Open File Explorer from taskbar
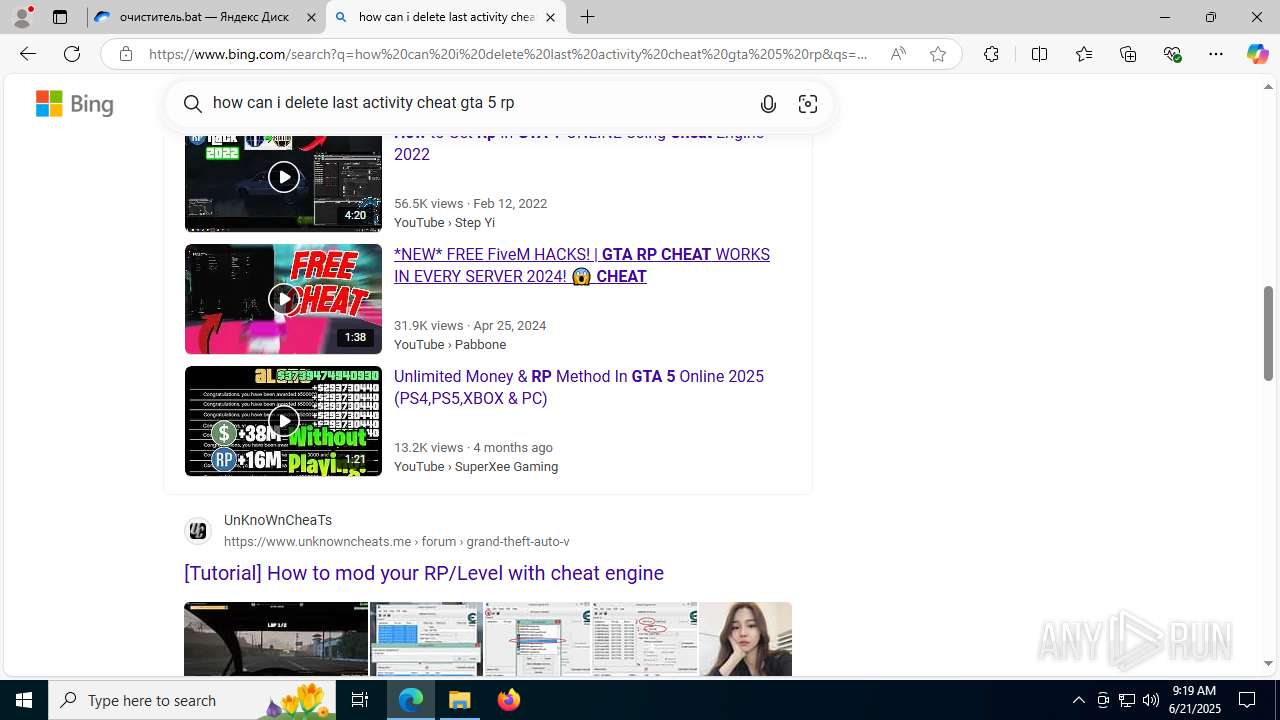 point(460,700)
